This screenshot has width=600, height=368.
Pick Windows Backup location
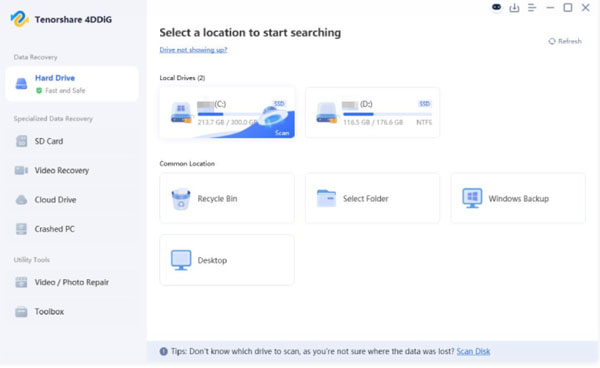[518, 198]
